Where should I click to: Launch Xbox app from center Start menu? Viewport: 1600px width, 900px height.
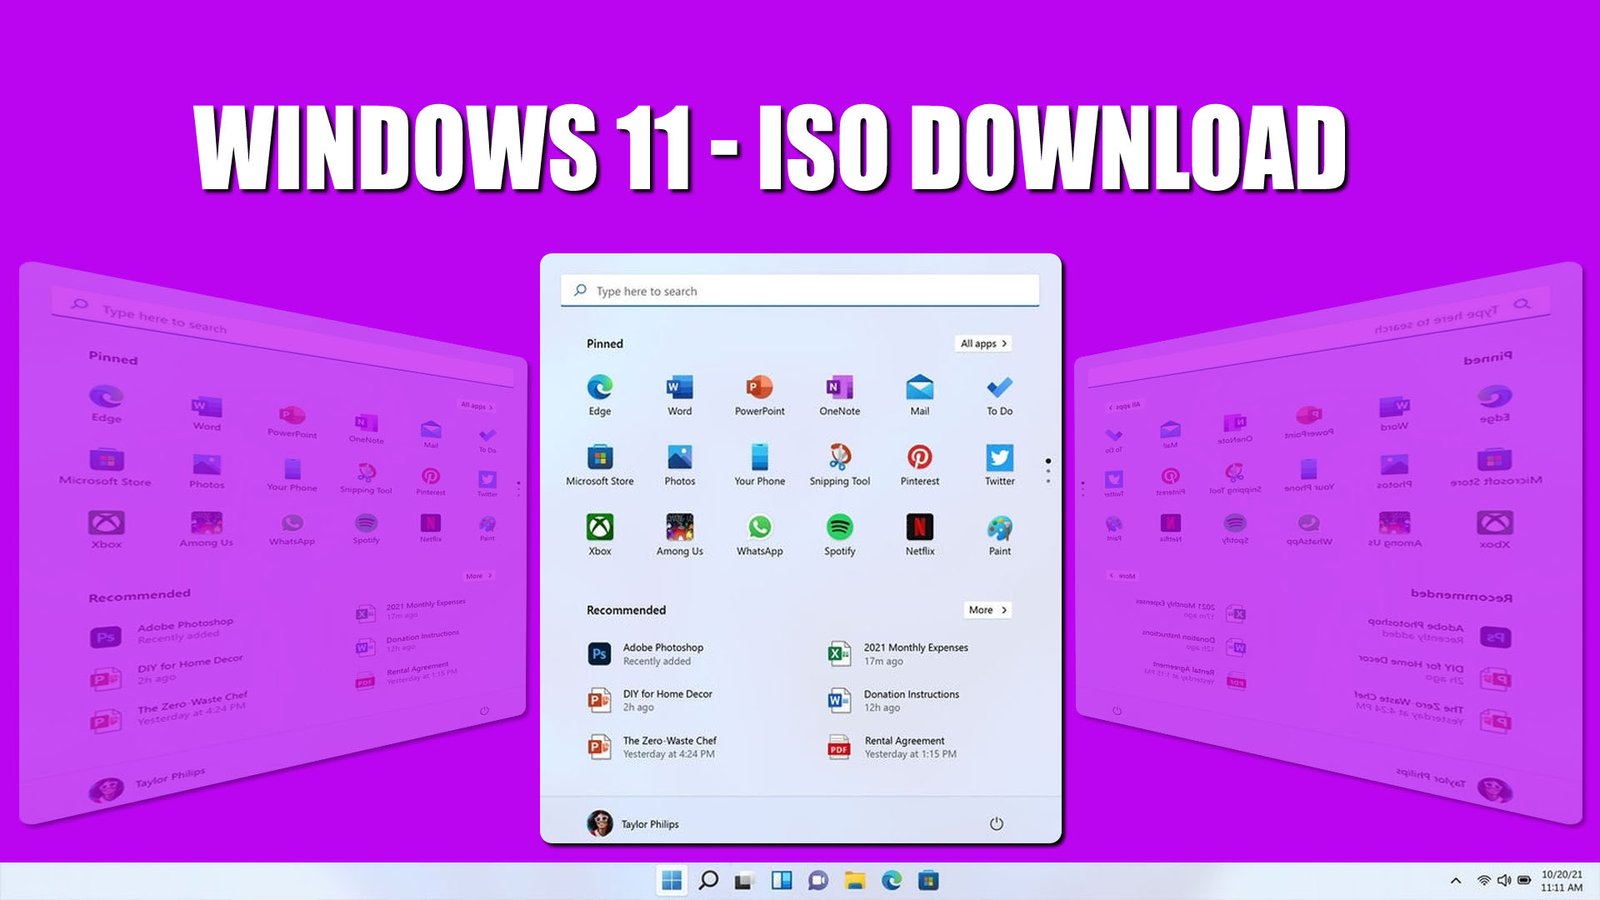[600, 534]
